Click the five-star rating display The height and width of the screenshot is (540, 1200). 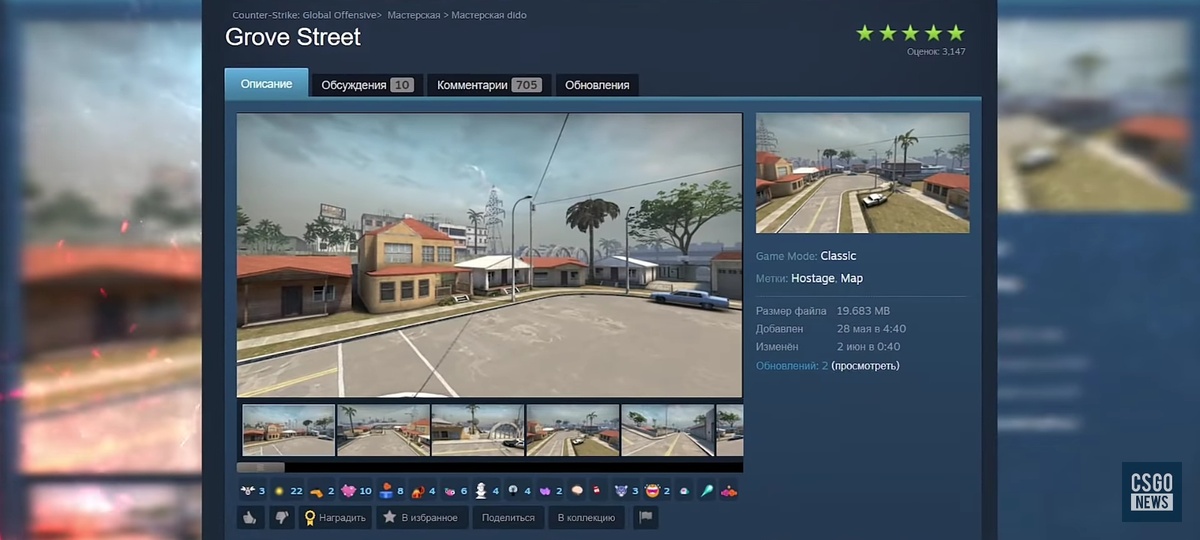pyautogui.click(x=910, y=33)
